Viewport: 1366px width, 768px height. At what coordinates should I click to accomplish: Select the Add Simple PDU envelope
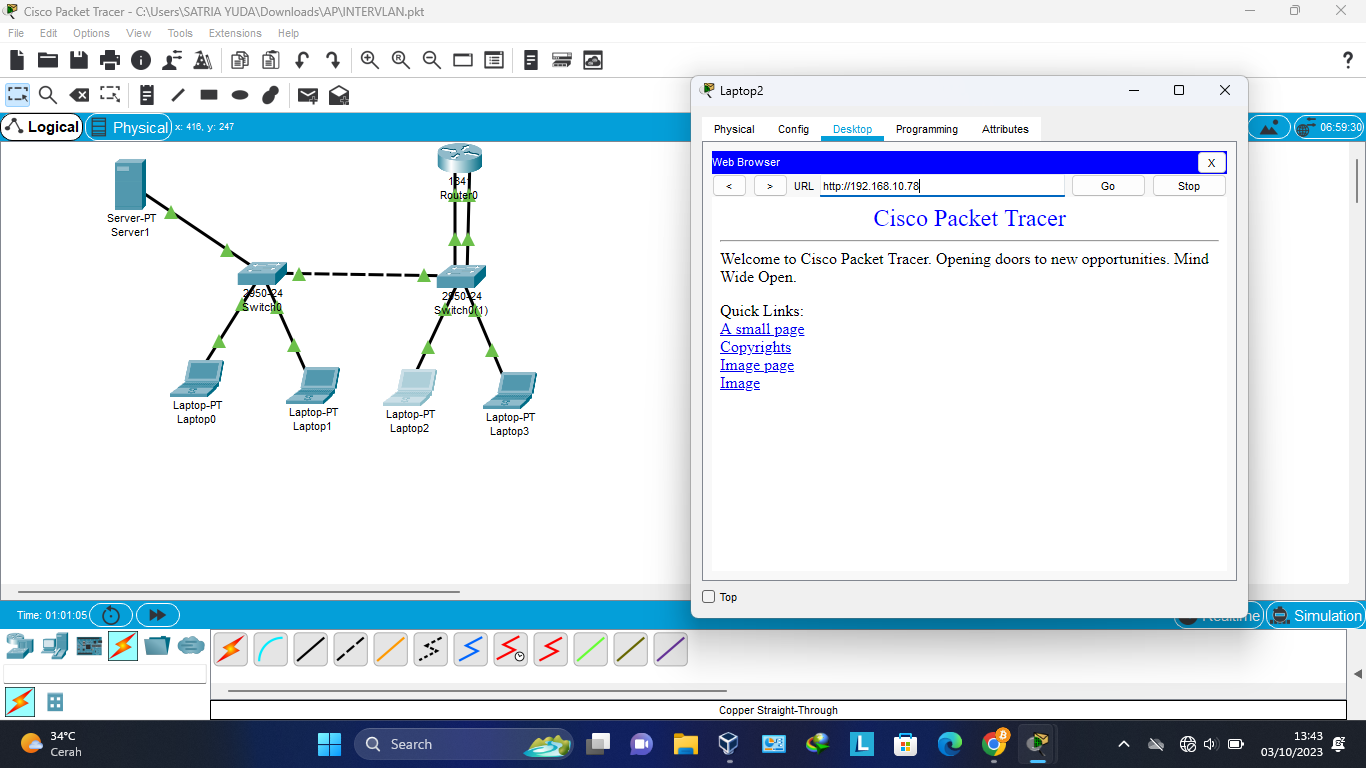point(308,95)
